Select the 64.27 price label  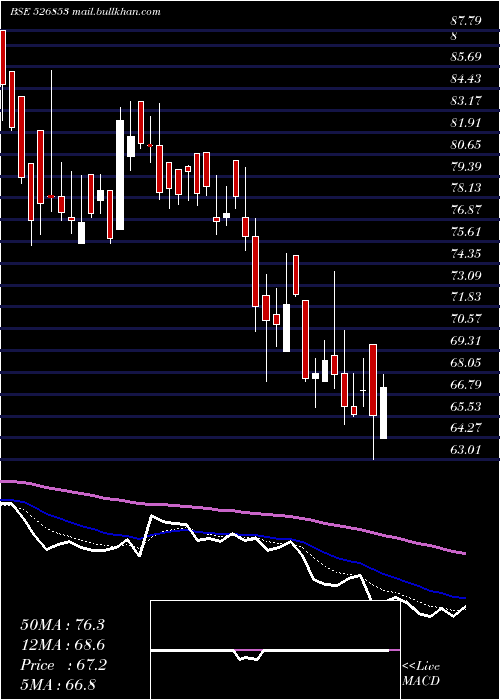[x=466, y=428]
